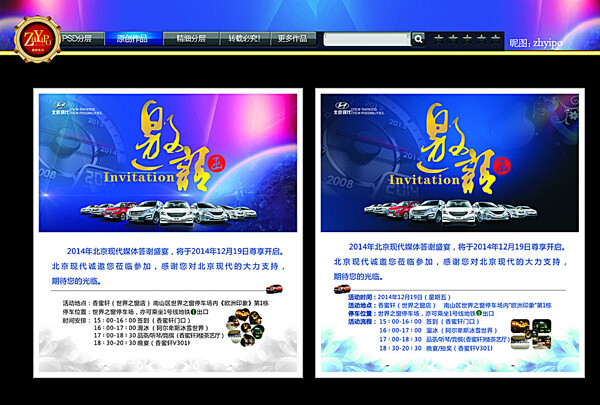This screenshot has width=600, height=405.
Task: Open the PSD分层 tab
Action: pos(80,38)
